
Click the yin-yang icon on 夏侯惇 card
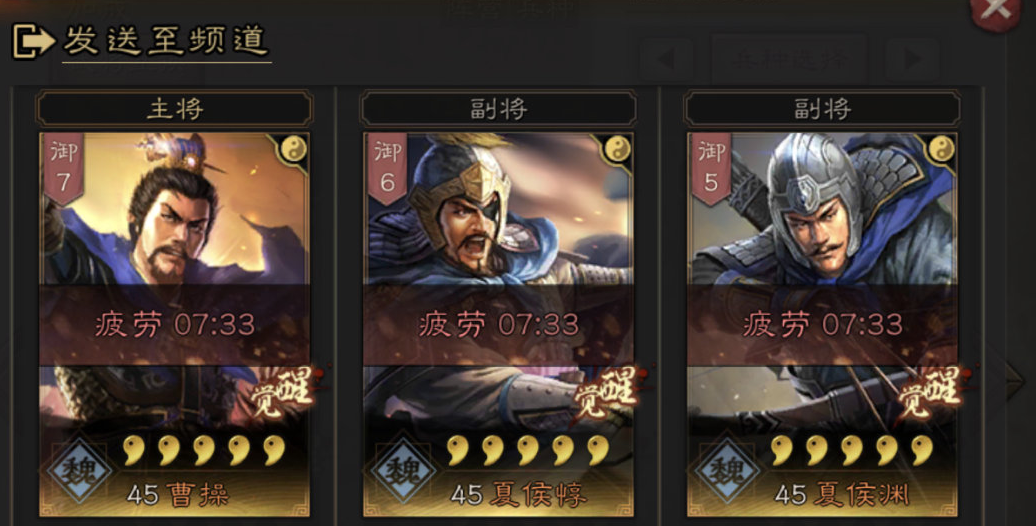(x=616, y=150)
